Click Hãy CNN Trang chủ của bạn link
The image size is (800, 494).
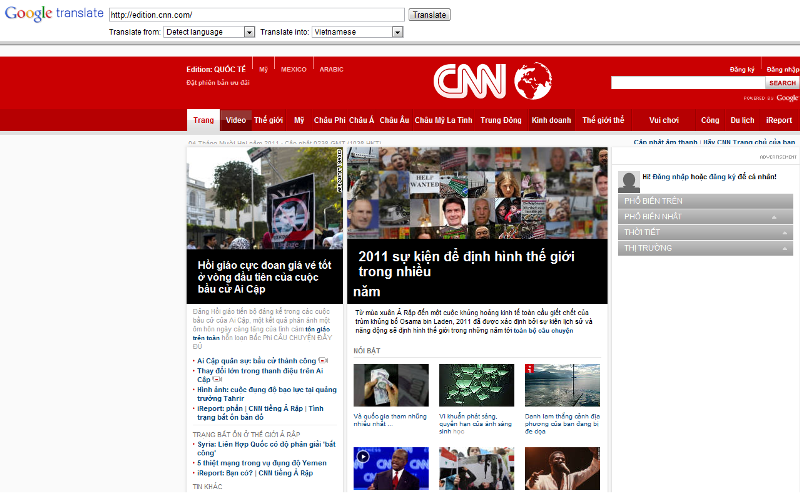(x=749, y=142)
